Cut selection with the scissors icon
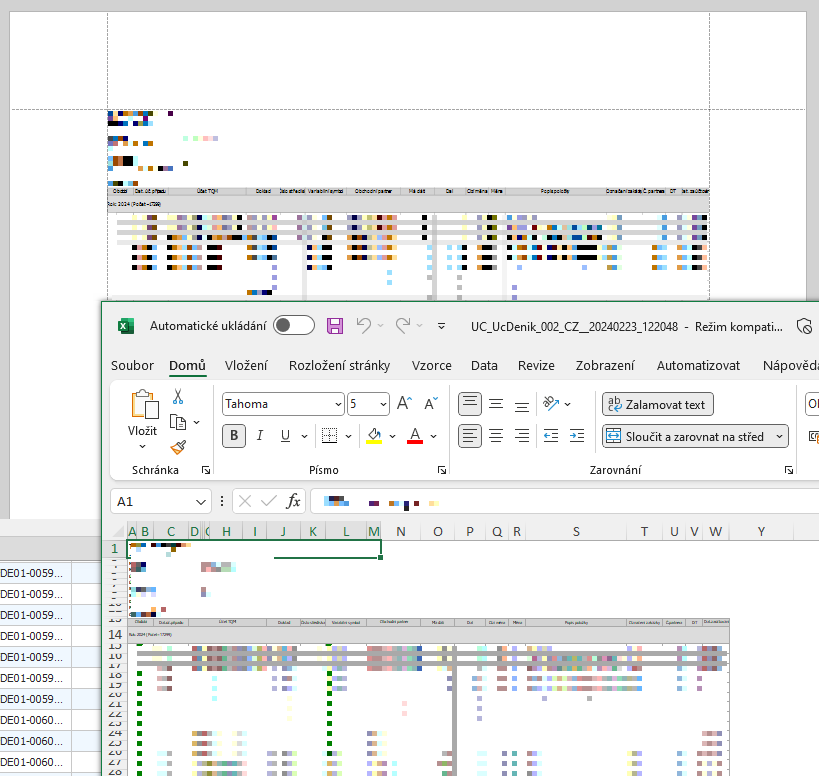The image size is (819, 776). (x=178, y=397)
